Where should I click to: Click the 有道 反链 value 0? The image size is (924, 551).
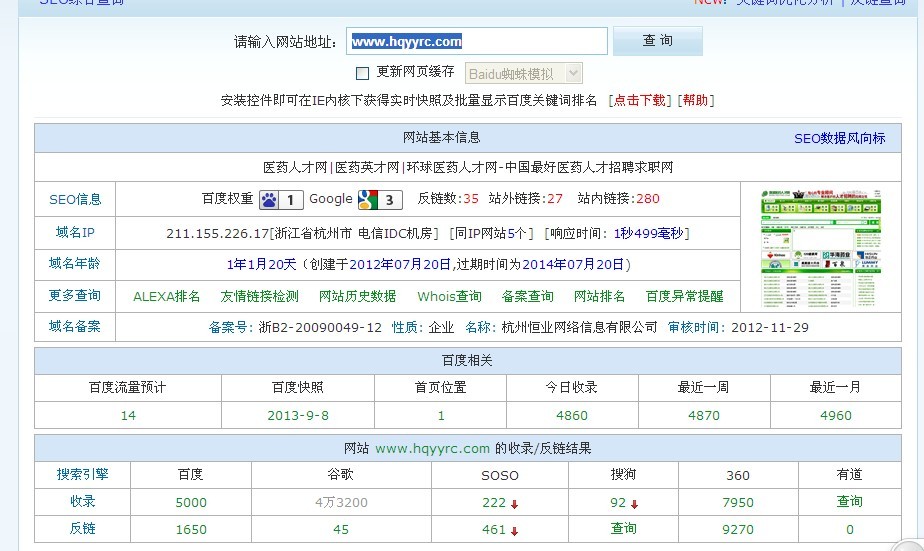(x=850, y=530)
